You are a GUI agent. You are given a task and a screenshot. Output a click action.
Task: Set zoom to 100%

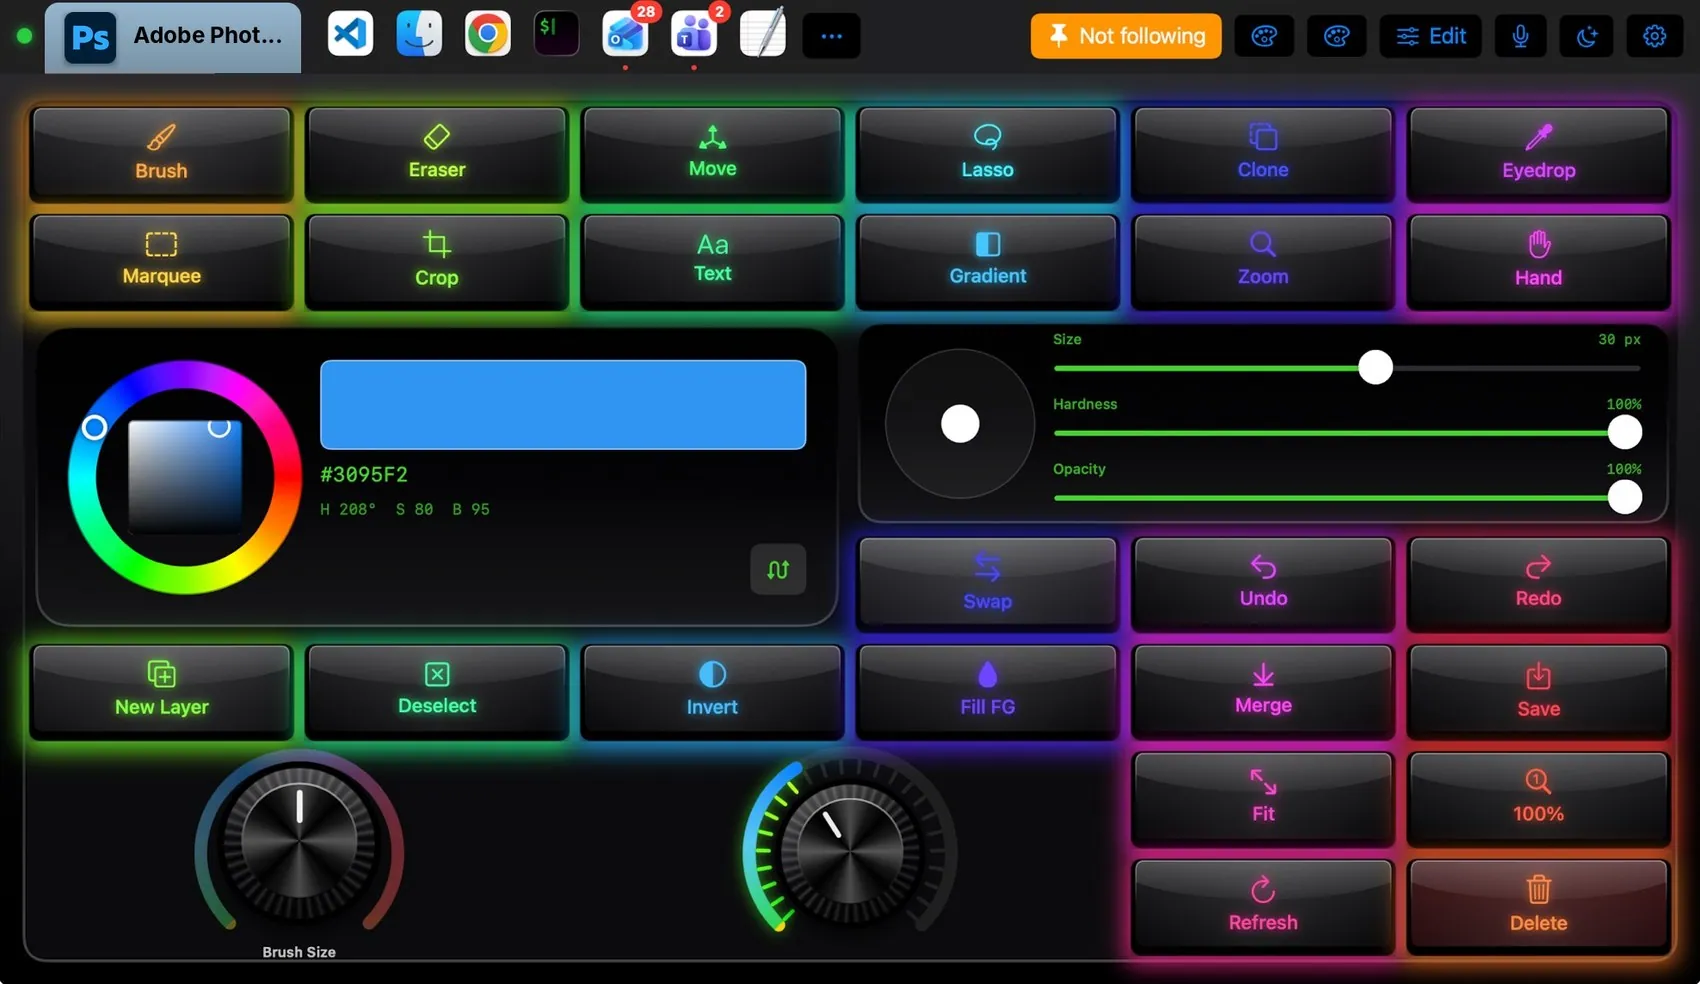click(1538, 798)
